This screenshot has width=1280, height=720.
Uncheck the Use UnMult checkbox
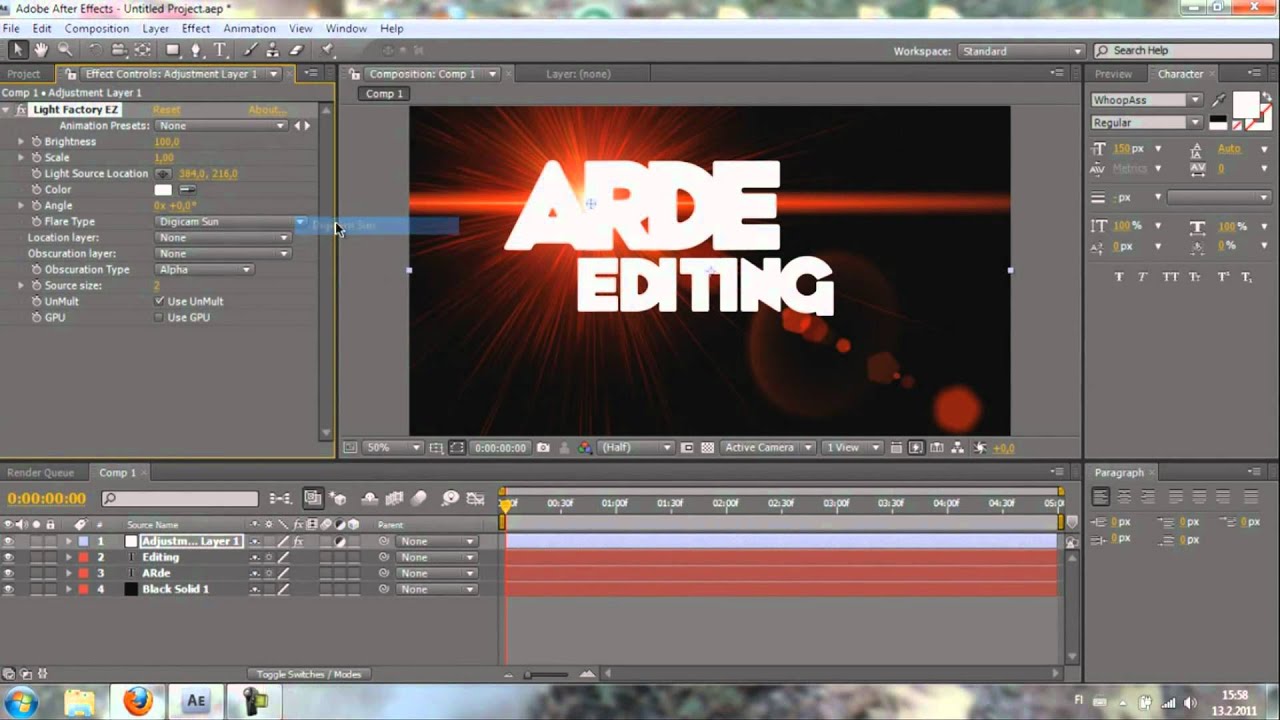tap(159, 301)
